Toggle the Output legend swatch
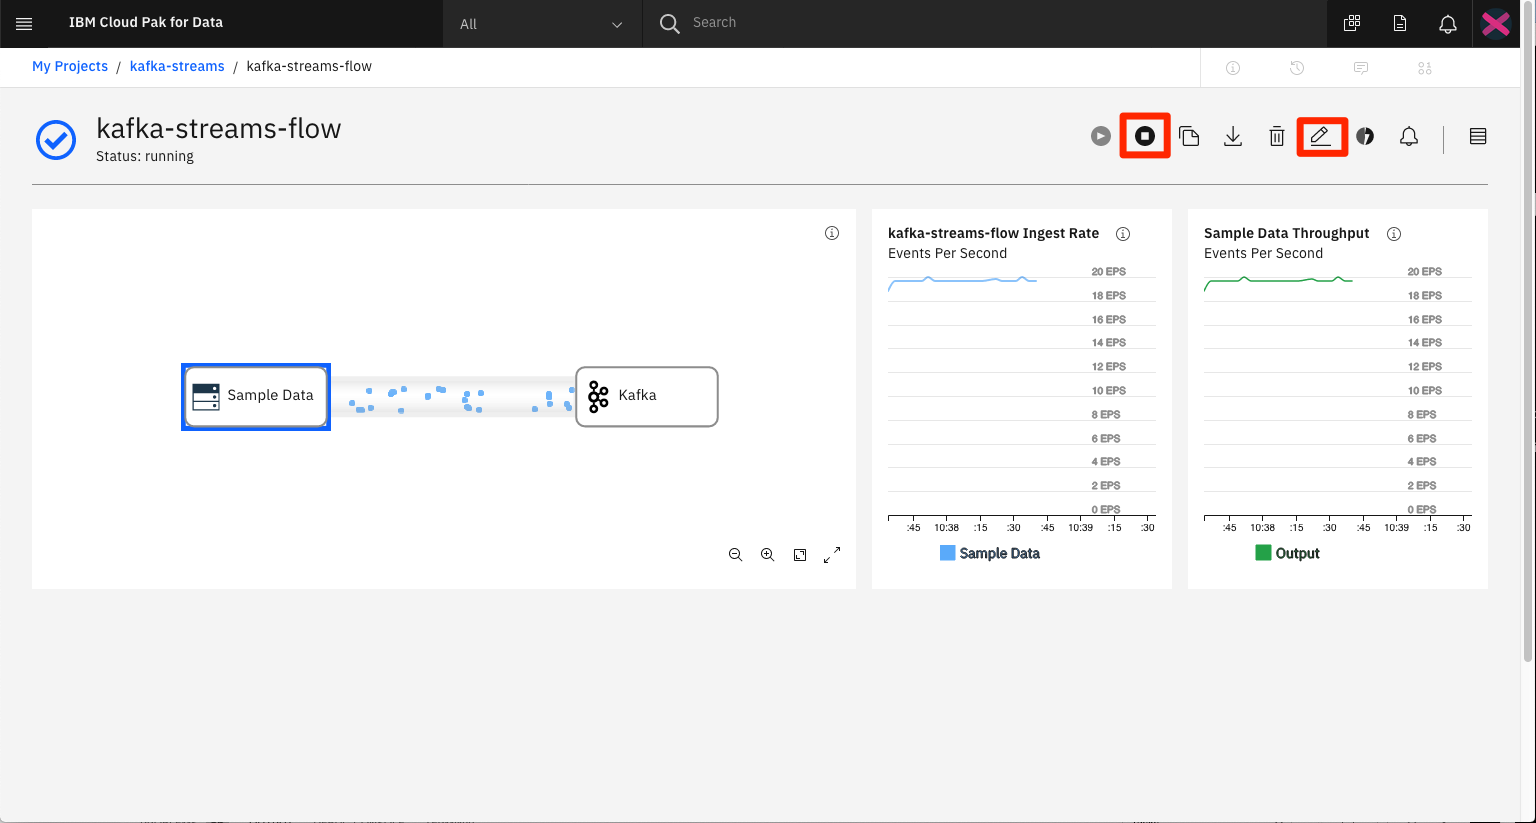The width and height of the screenshot is (1536, 823). [1263, 553]
